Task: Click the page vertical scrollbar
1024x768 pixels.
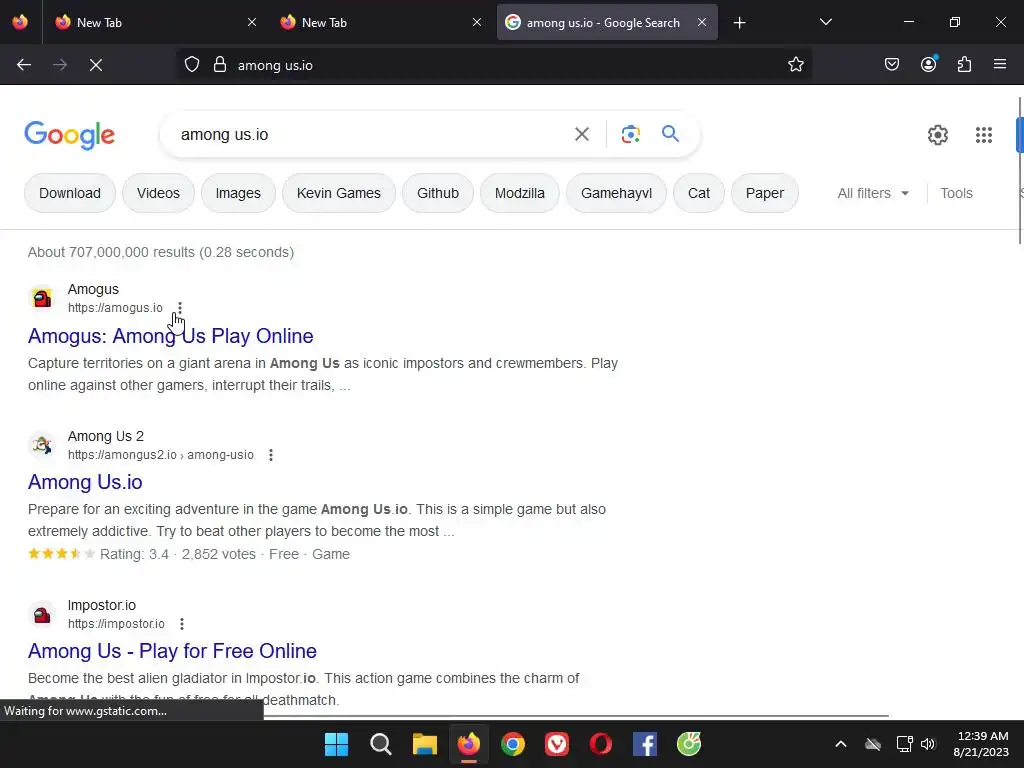Action: (1020, 171)
